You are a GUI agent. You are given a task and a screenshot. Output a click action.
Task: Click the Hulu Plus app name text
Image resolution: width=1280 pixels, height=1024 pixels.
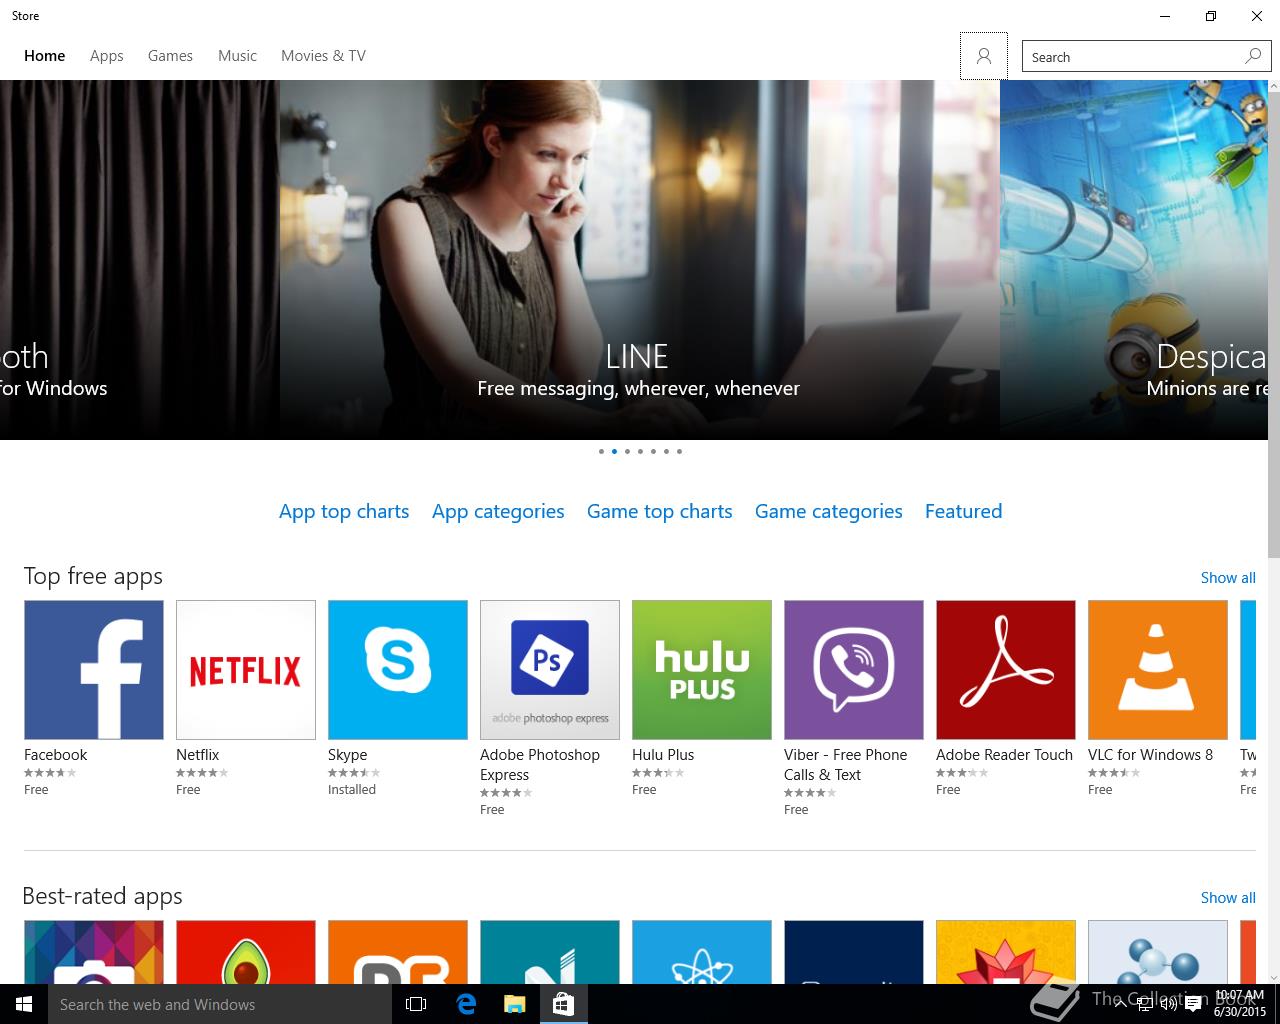[663, 755]
